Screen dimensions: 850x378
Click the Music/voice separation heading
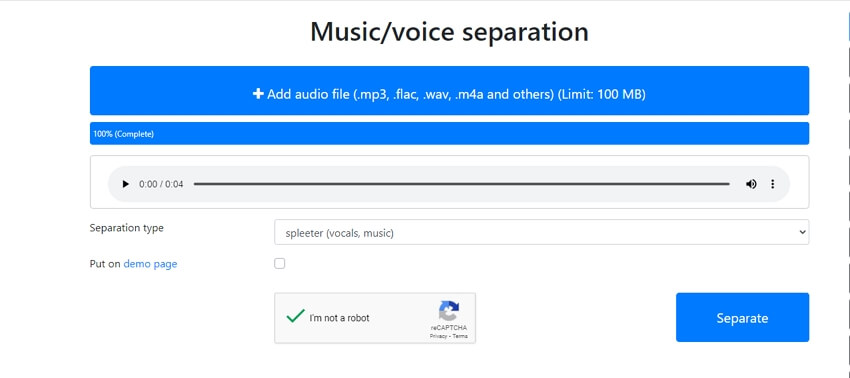tap(449, 31)
